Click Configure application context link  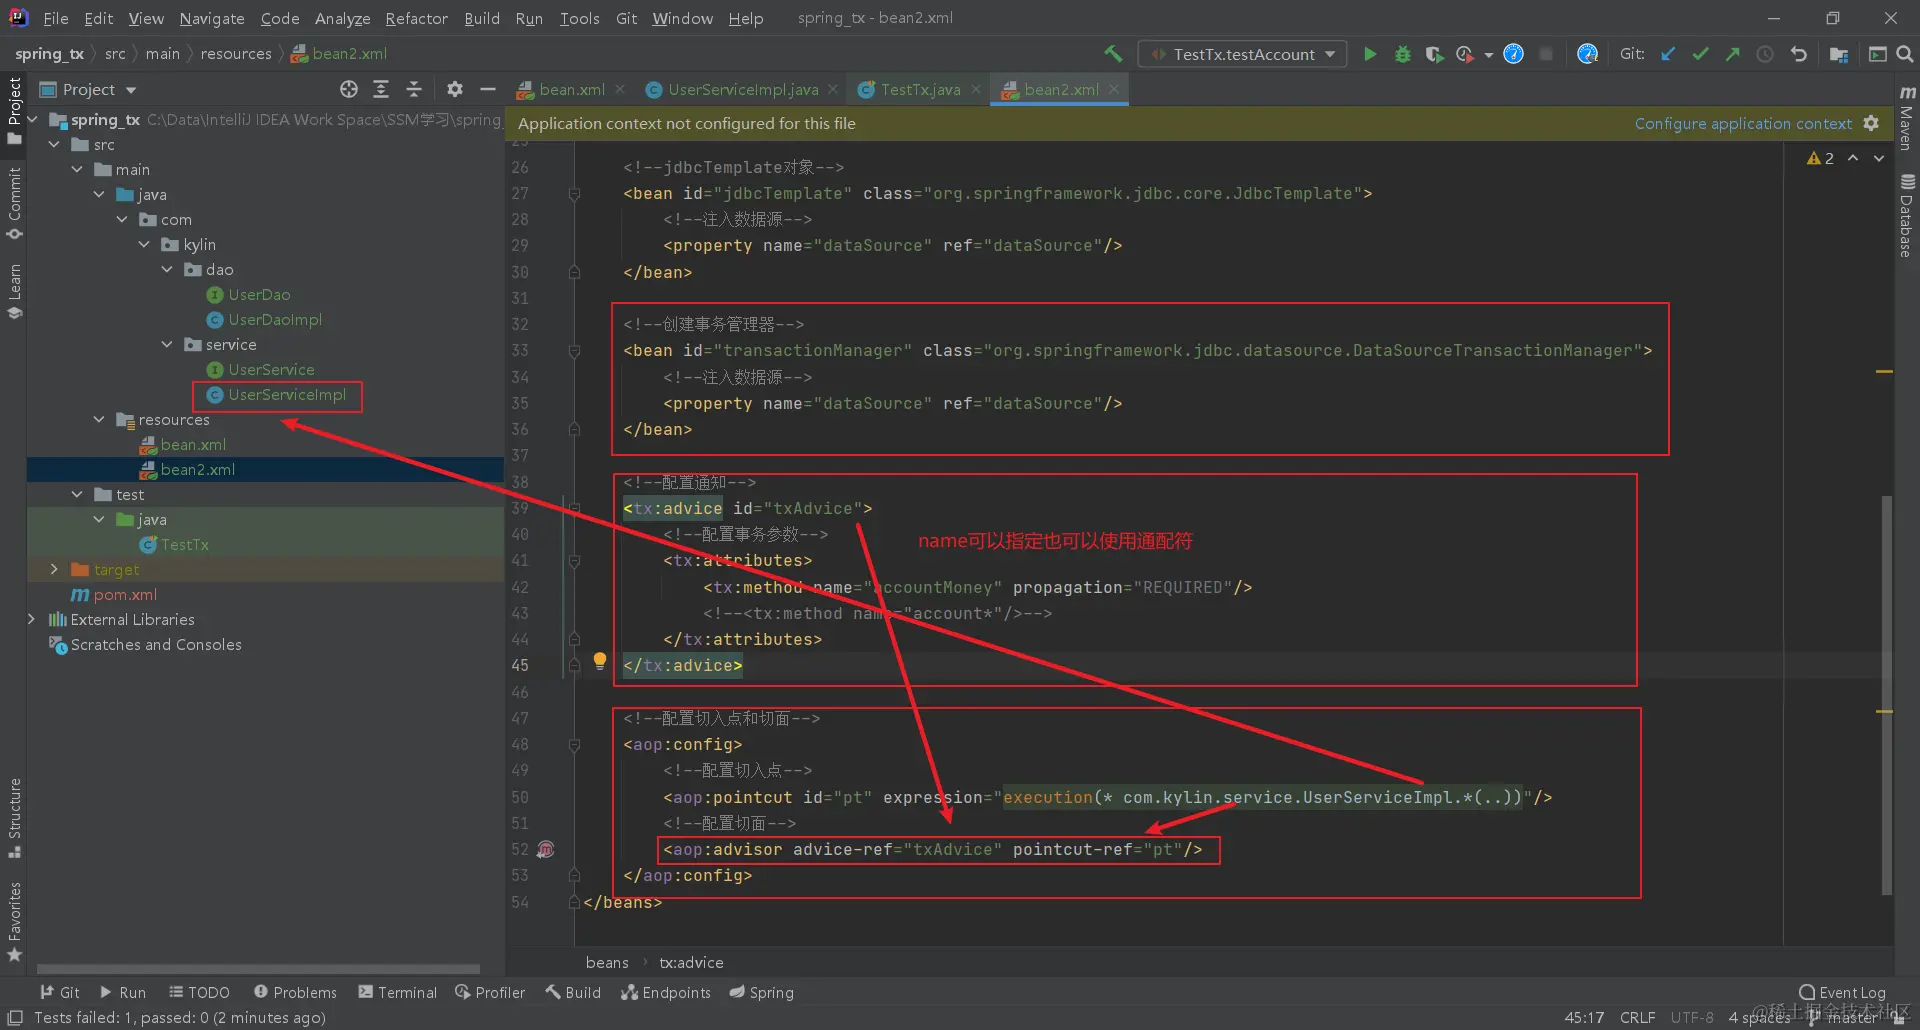point(1743,124)
